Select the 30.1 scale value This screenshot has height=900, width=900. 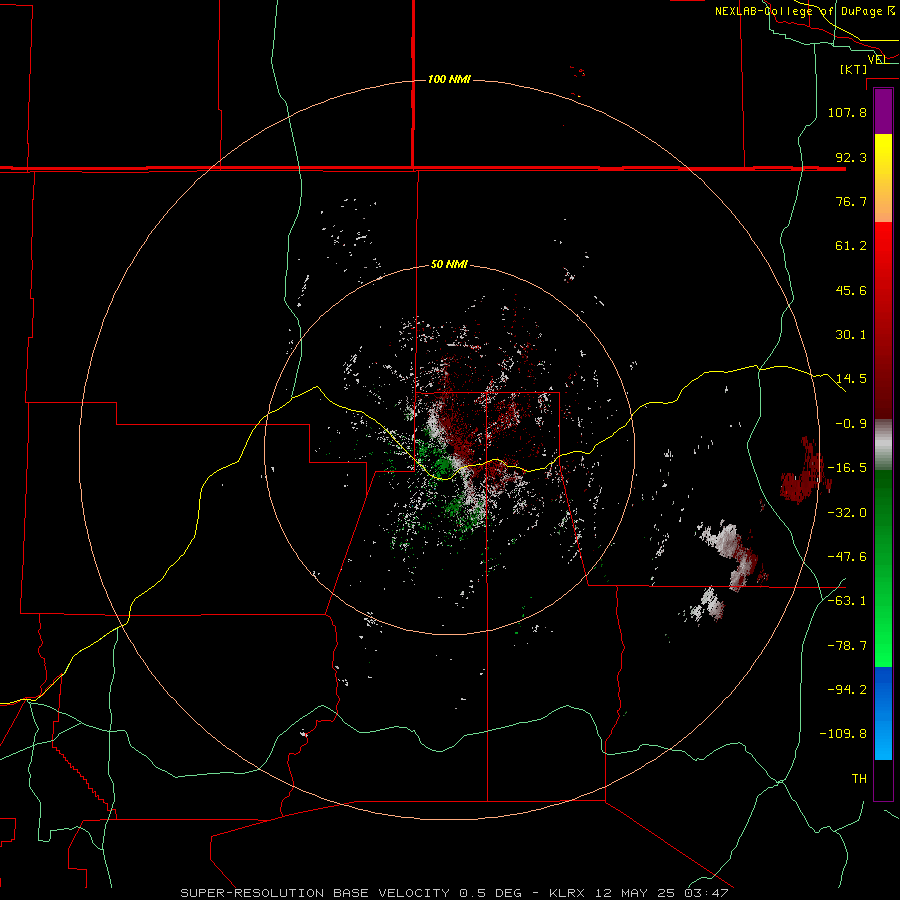(851, 335)
